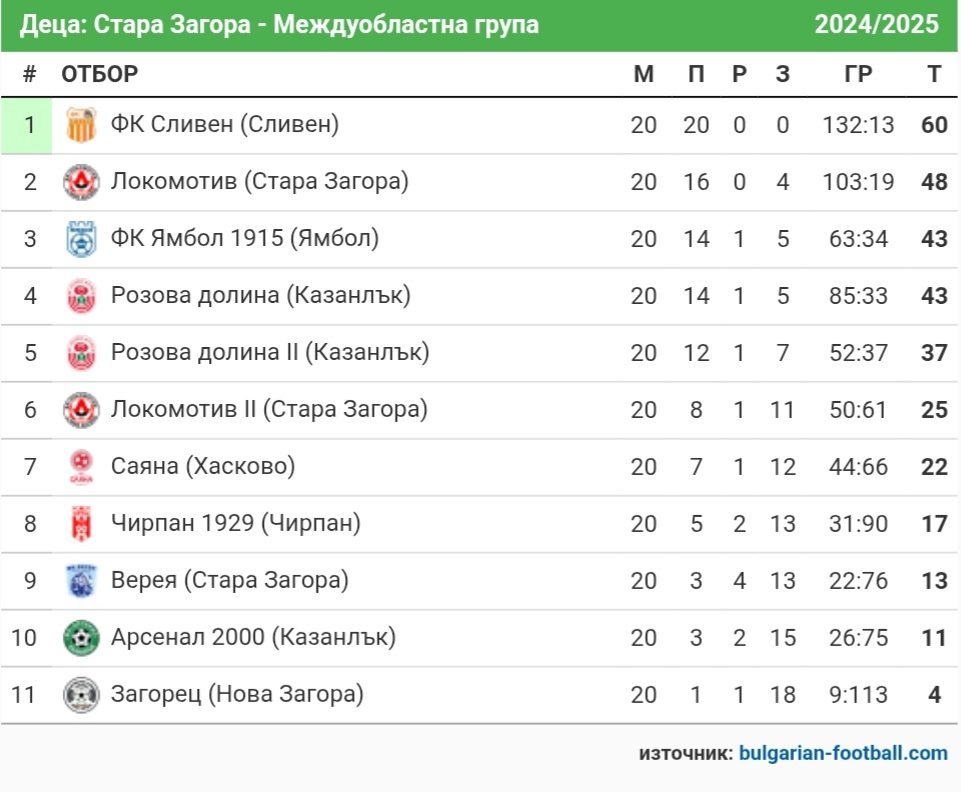The height and width of the screenshot is (792, 961).
Task: Click the highlighted green rank 1 cell
Action: click(x=27, y=125)
